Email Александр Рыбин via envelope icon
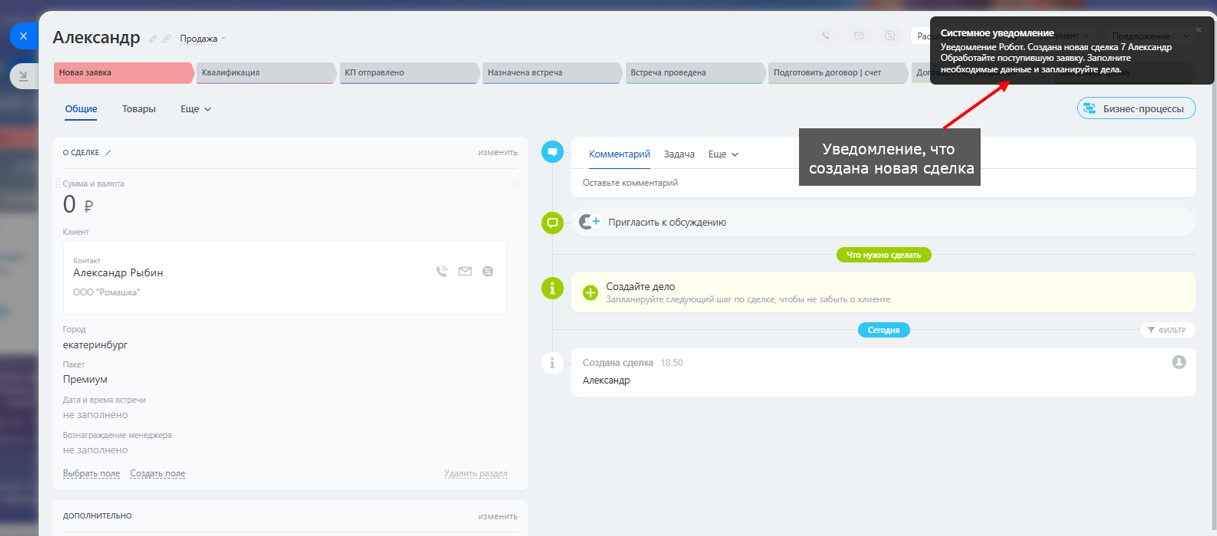 (465, 271)
